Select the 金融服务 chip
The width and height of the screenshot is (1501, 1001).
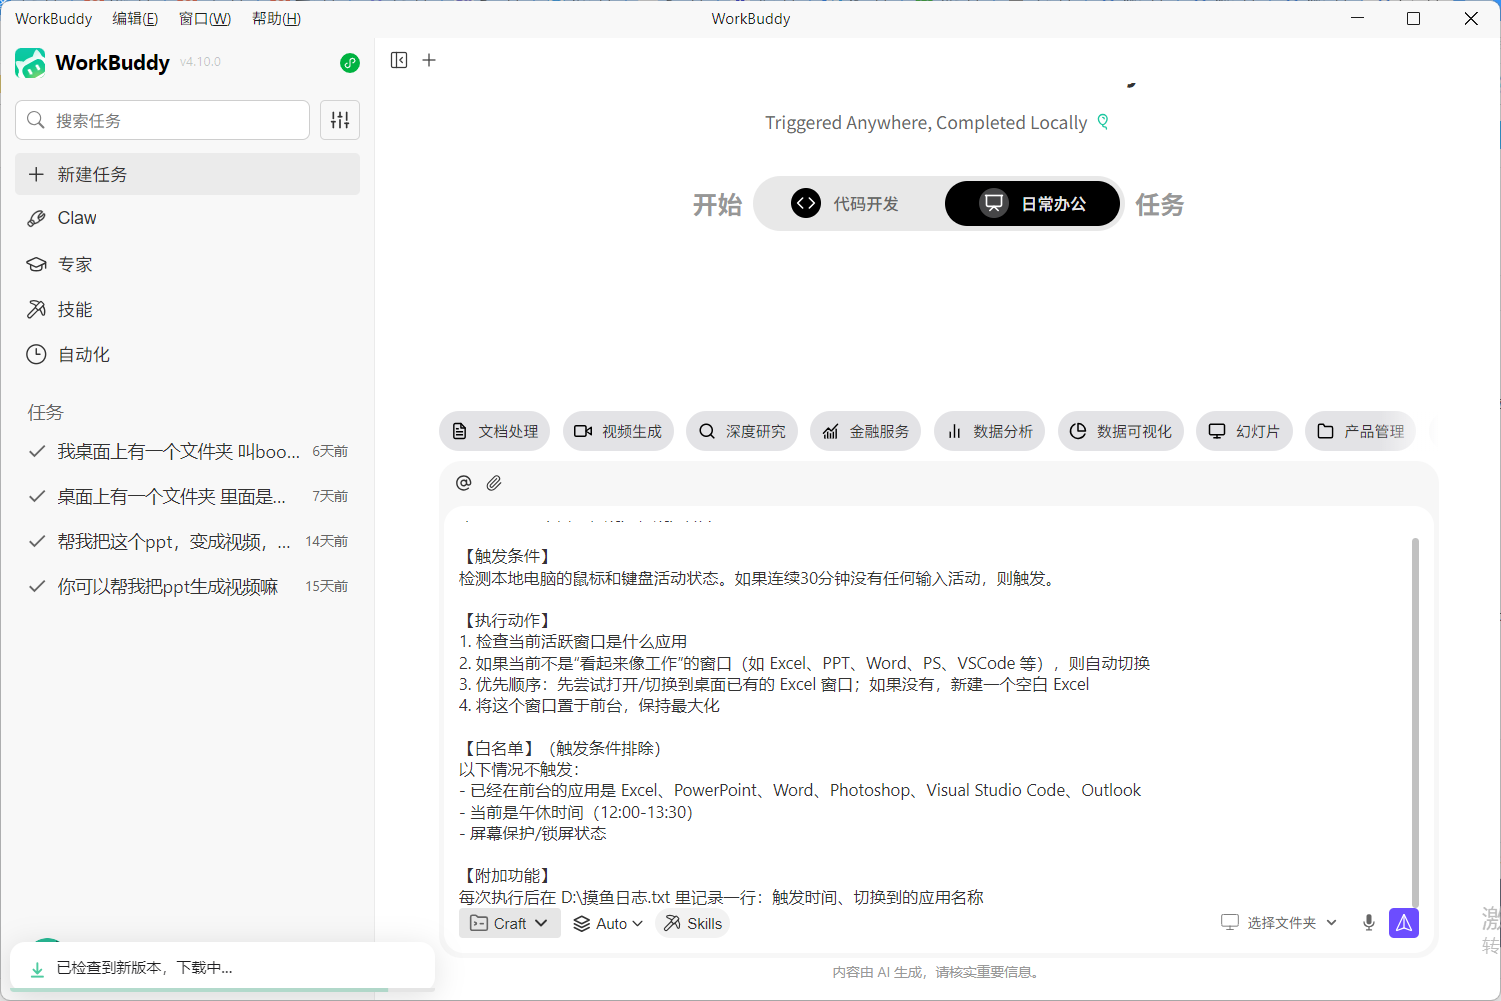tap(866, 431)
